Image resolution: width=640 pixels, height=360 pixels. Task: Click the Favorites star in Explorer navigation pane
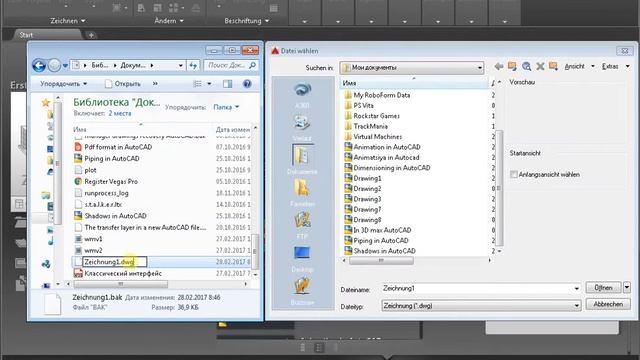point(46,102)
